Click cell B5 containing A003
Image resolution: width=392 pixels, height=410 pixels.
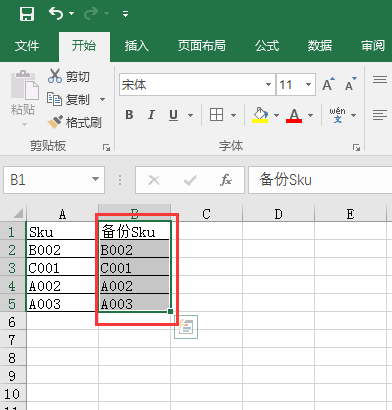134,303
